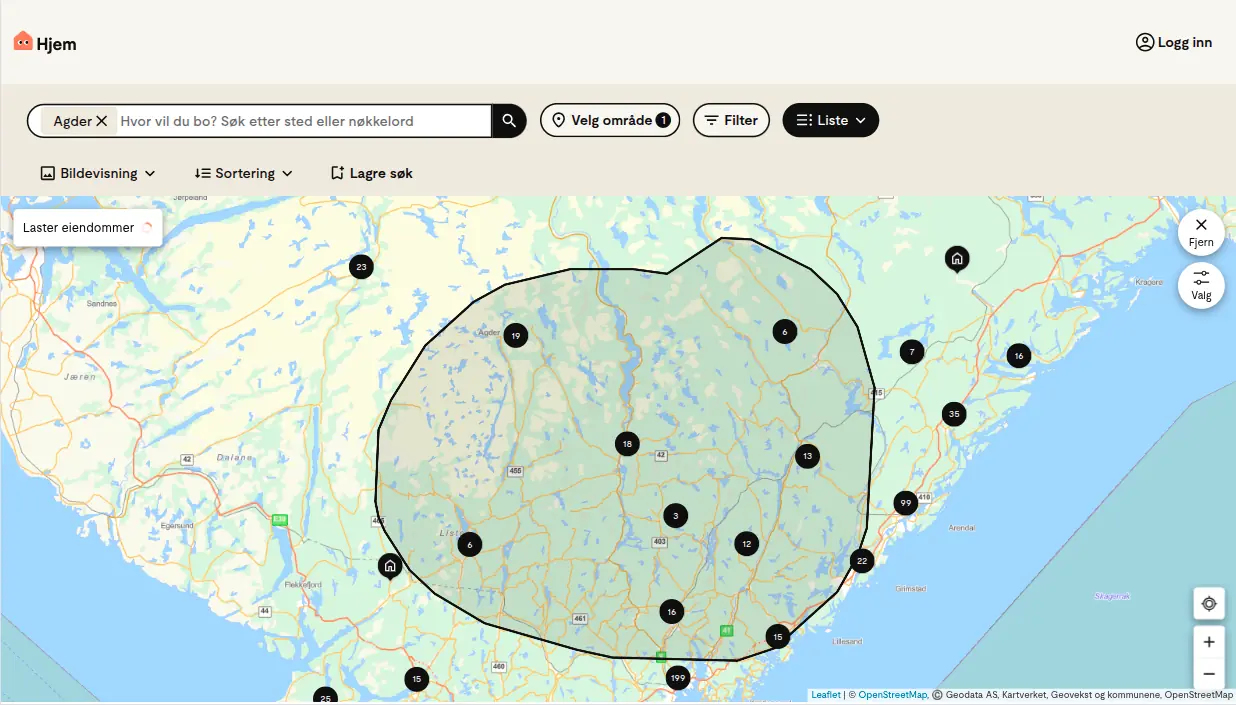1236x705 pixels.
Task: Open the Bildevisning dropdown
Action: [x=97, y=172]
